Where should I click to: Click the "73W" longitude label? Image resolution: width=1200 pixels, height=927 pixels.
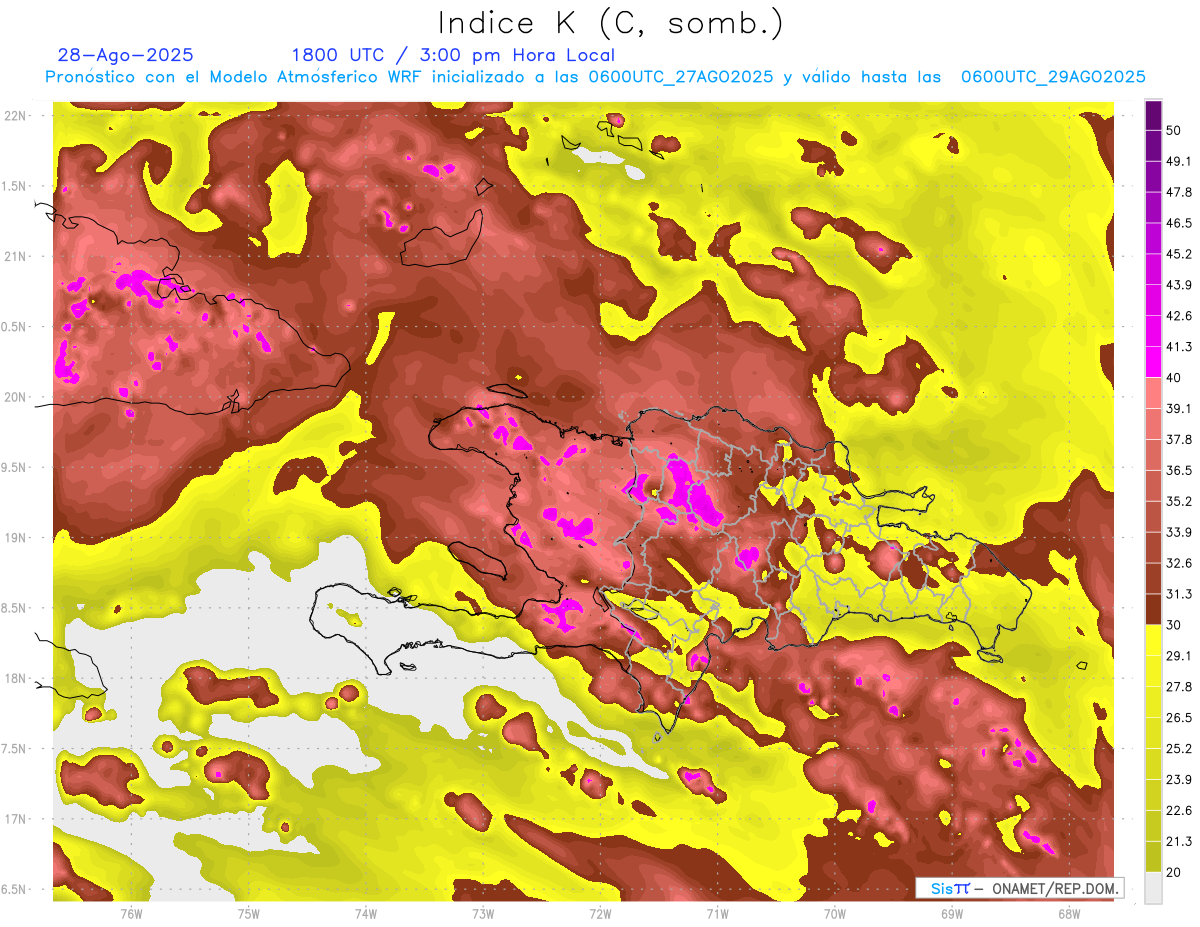tap(483, 914)
